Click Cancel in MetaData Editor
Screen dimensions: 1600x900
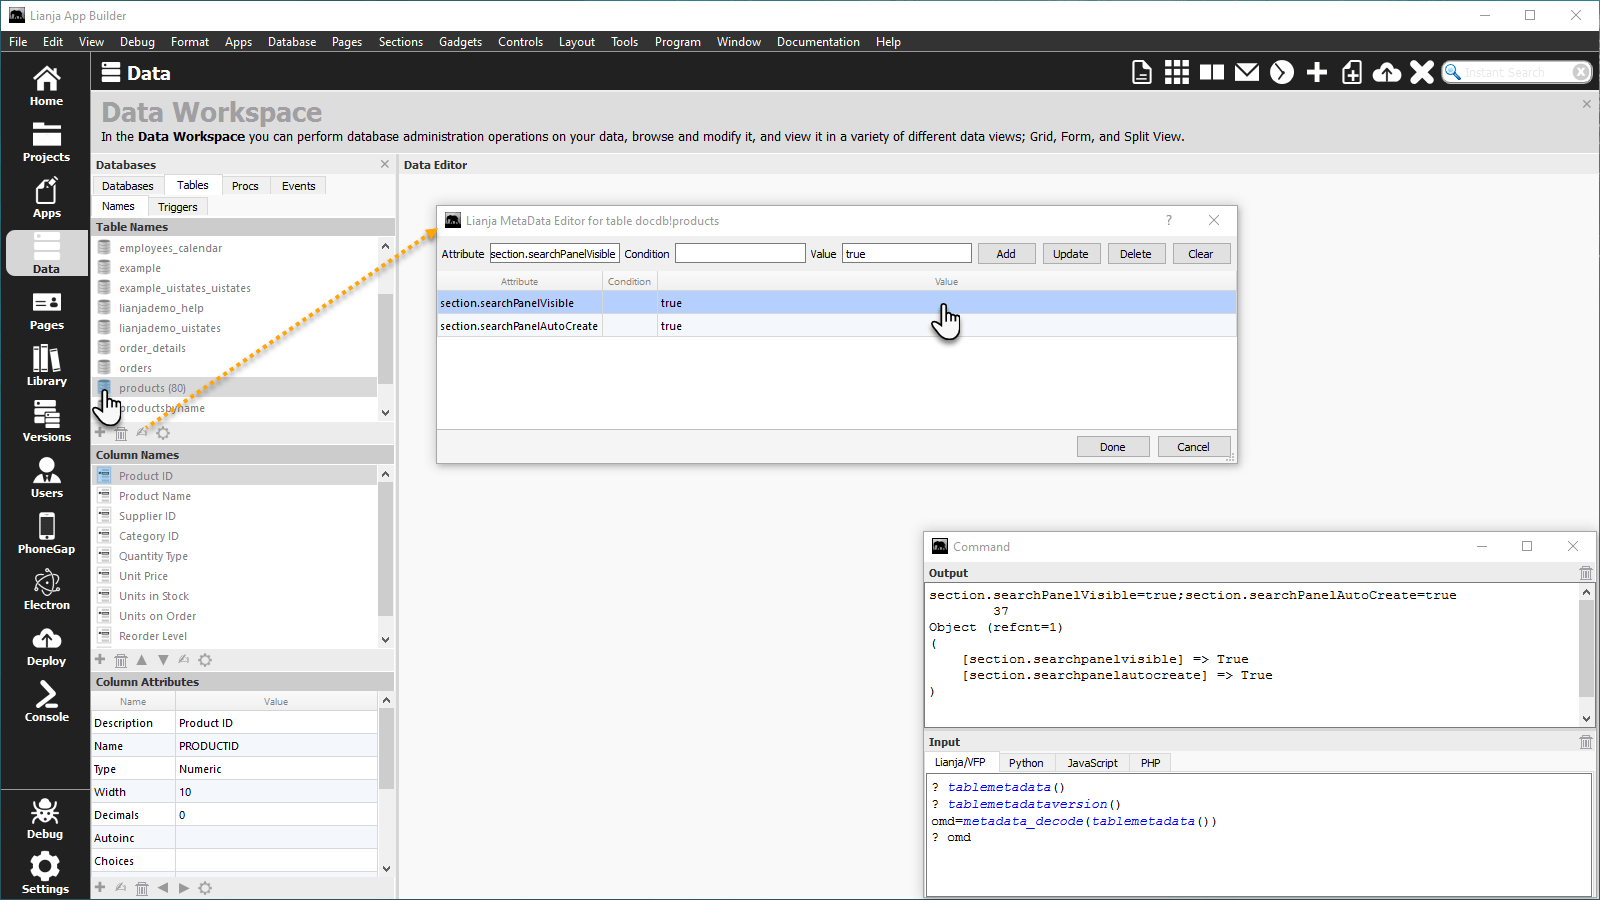click(1193, 447)
